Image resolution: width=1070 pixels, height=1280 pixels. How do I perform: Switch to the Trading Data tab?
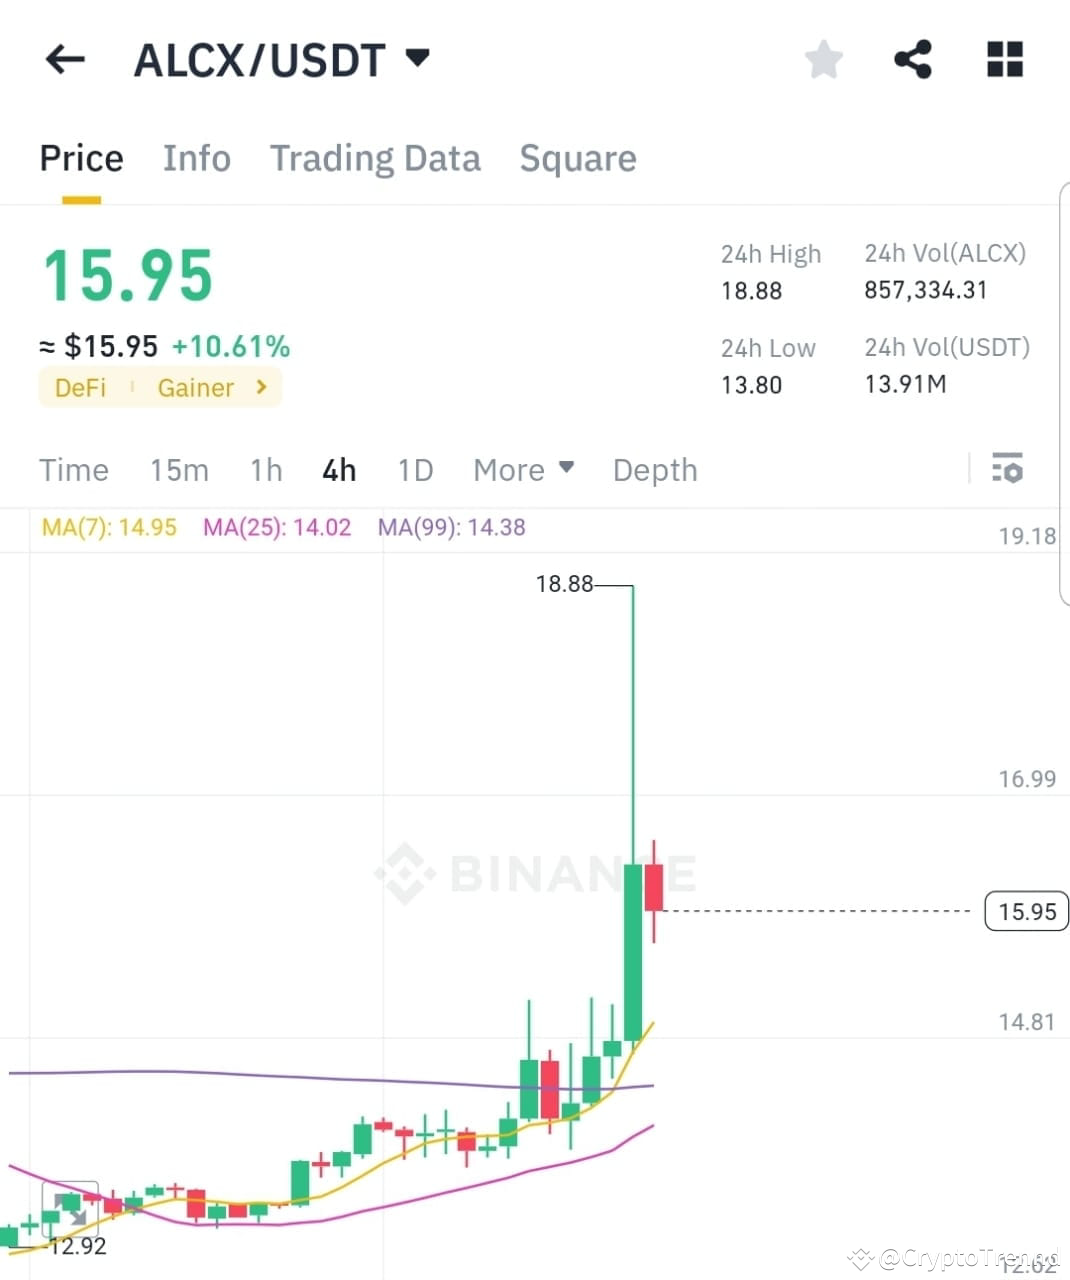tap(375, 158)
